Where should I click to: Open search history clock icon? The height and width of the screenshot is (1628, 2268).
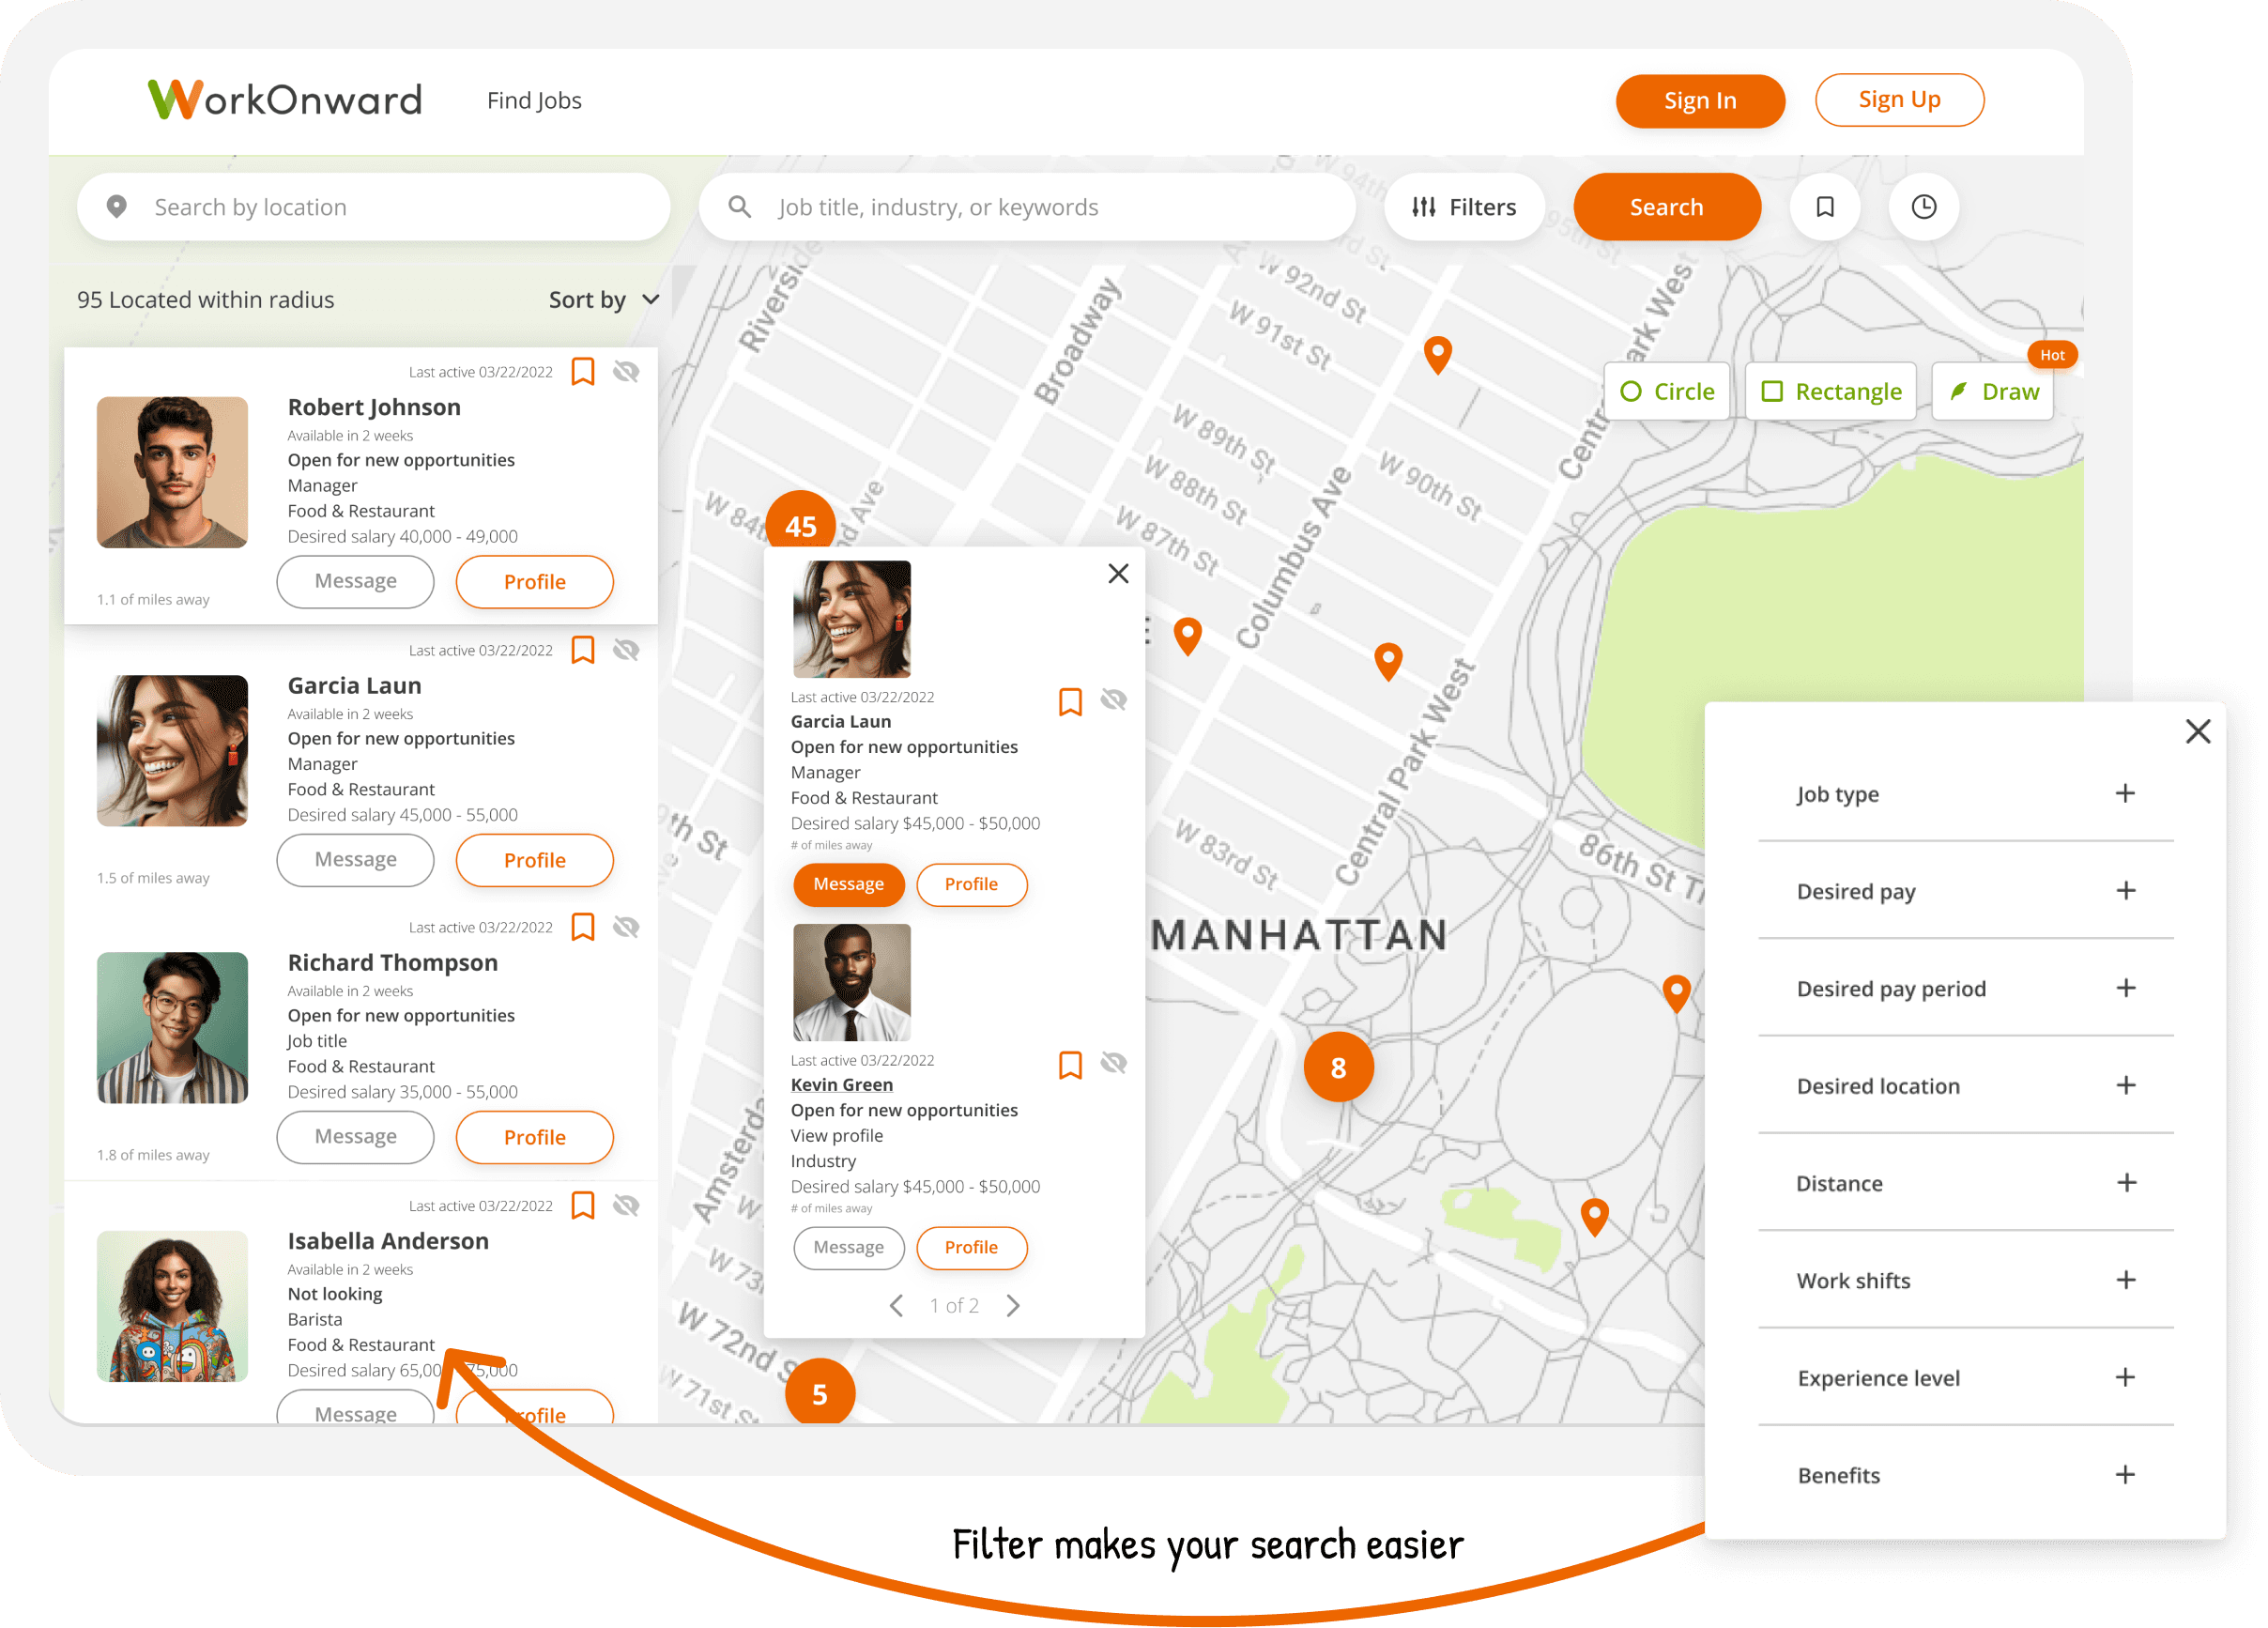click(1923, 207)
